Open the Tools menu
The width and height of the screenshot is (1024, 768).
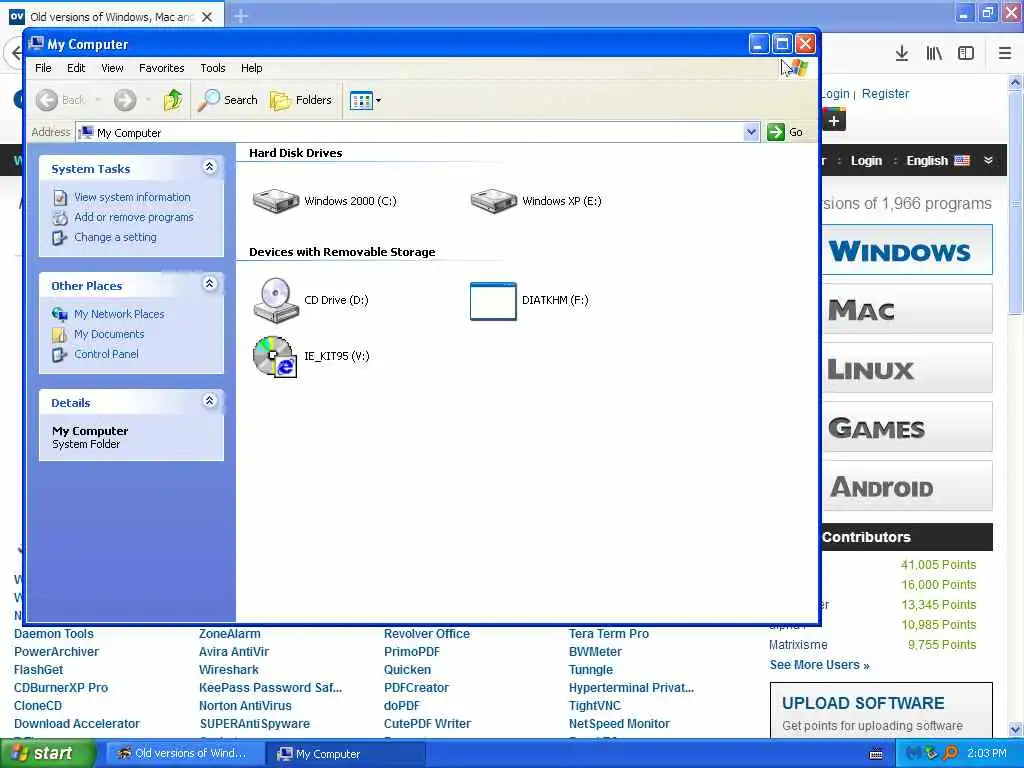tap(212, 68)
